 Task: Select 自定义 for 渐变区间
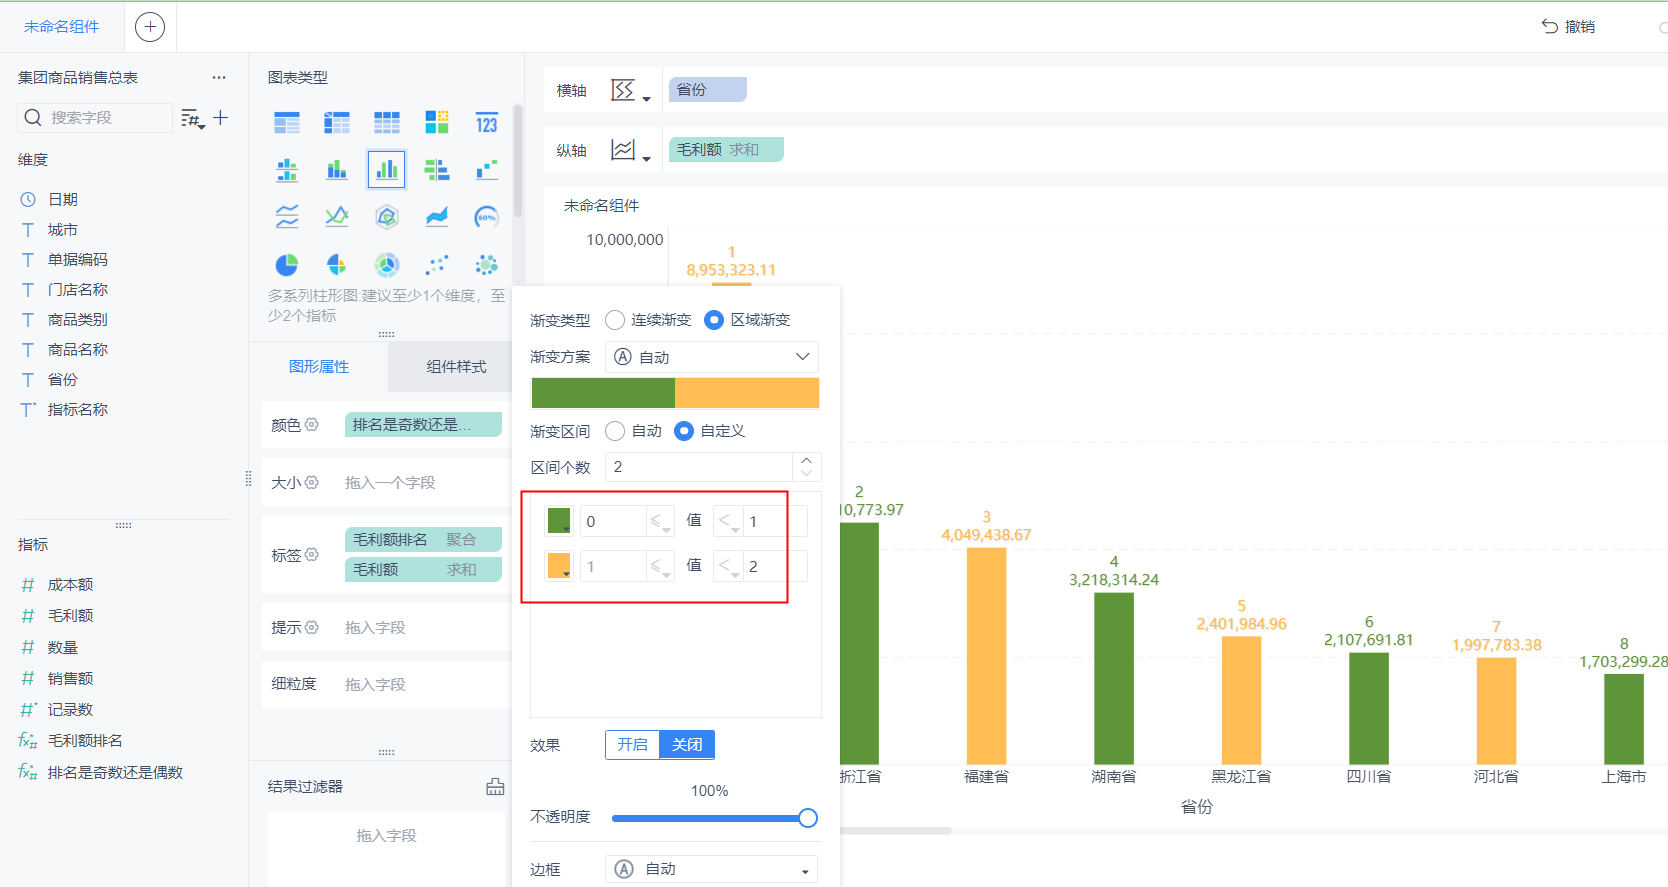pyautogui.click(x=684, y=431)
